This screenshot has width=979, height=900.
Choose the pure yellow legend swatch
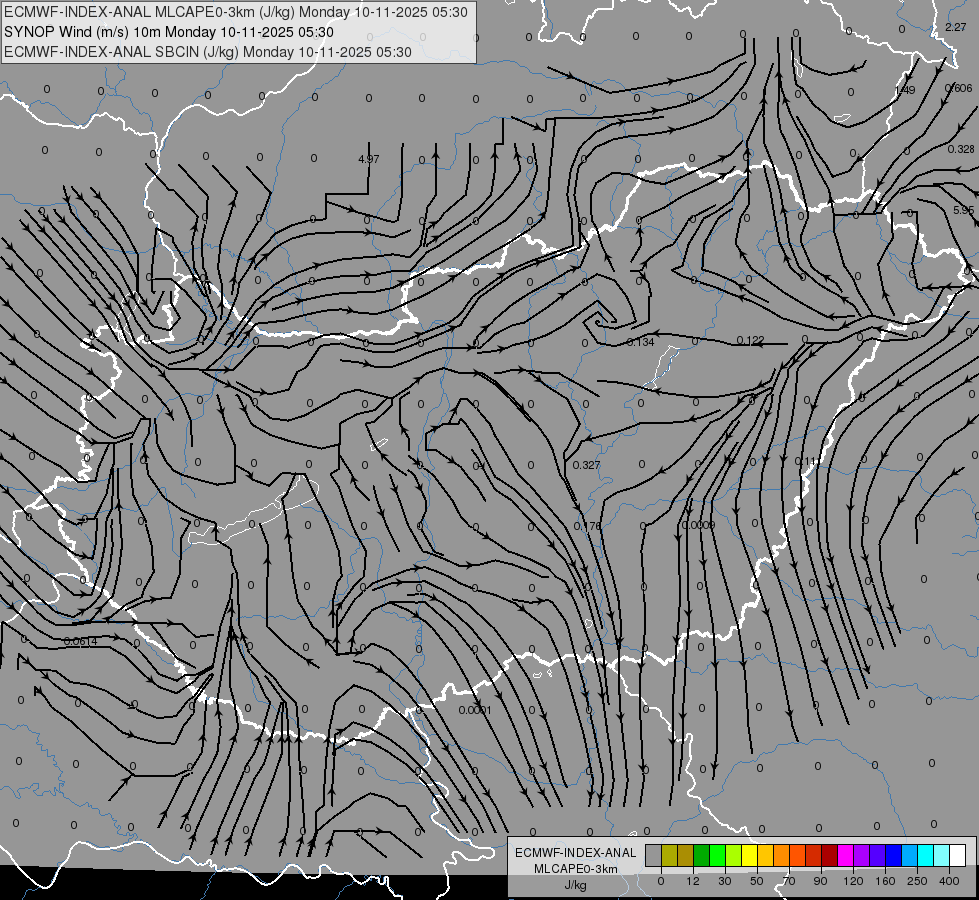[750, 855]
